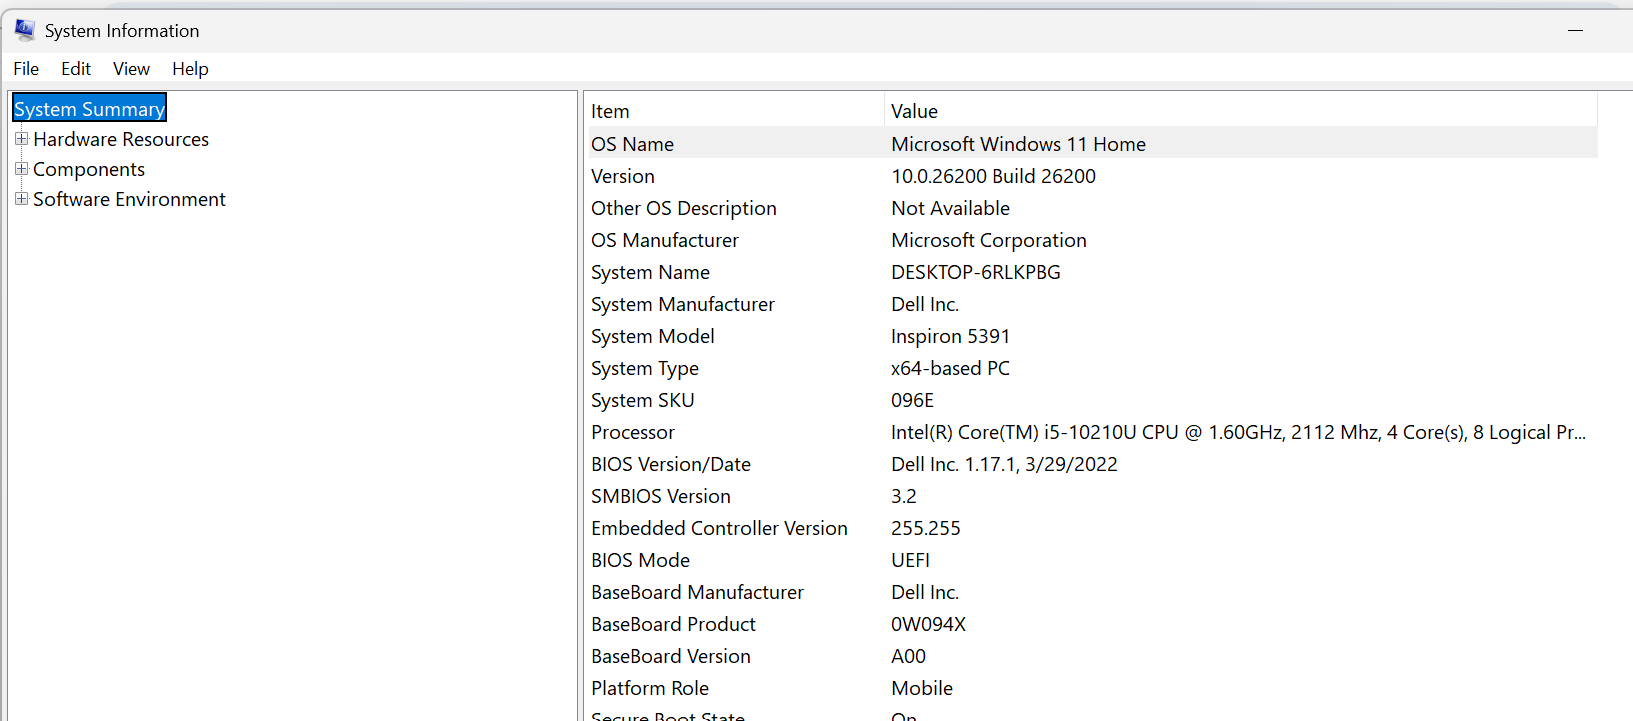Click the Value column header
The image size is (1633, 721).
pos(1241,111)
